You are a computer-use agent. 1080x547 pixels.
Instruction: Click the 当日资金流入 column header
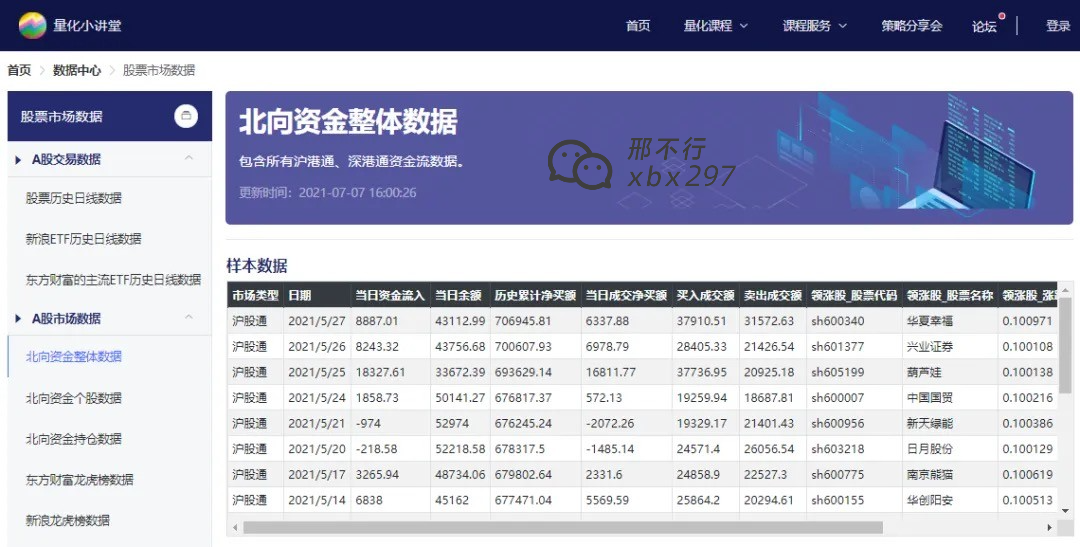tap(391, 295)
